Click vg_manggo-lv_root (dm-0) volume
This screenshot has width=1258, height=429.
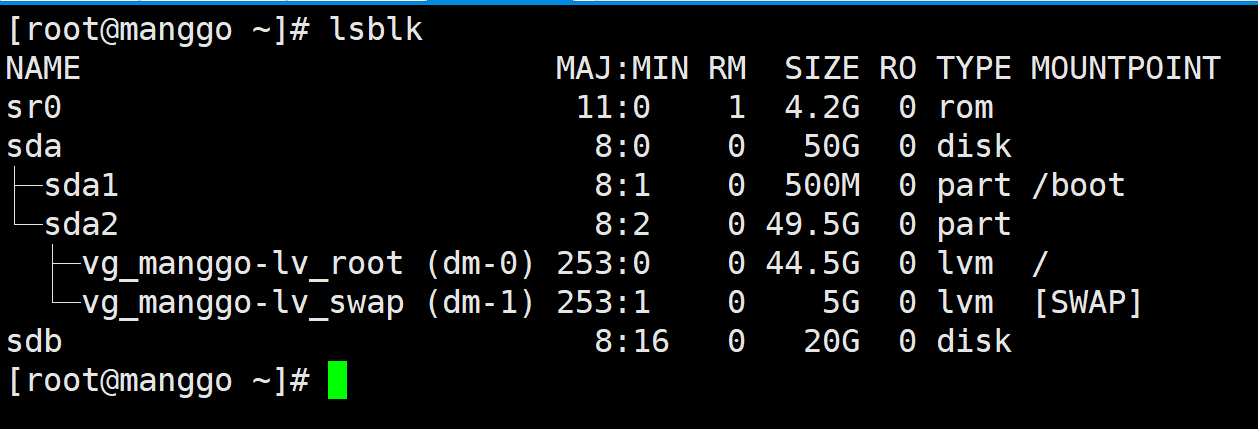(309, 264)
